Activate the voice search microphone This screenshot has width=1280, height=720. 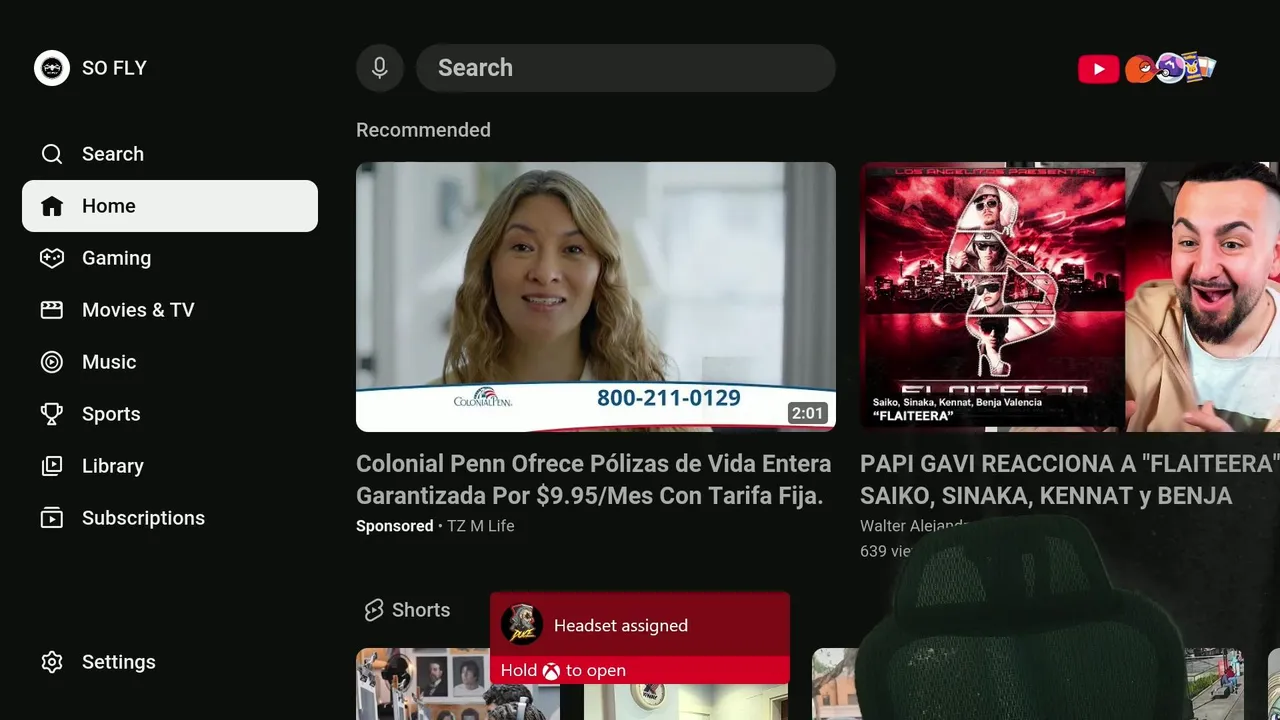pyautogui.click(x=380, y=68)
